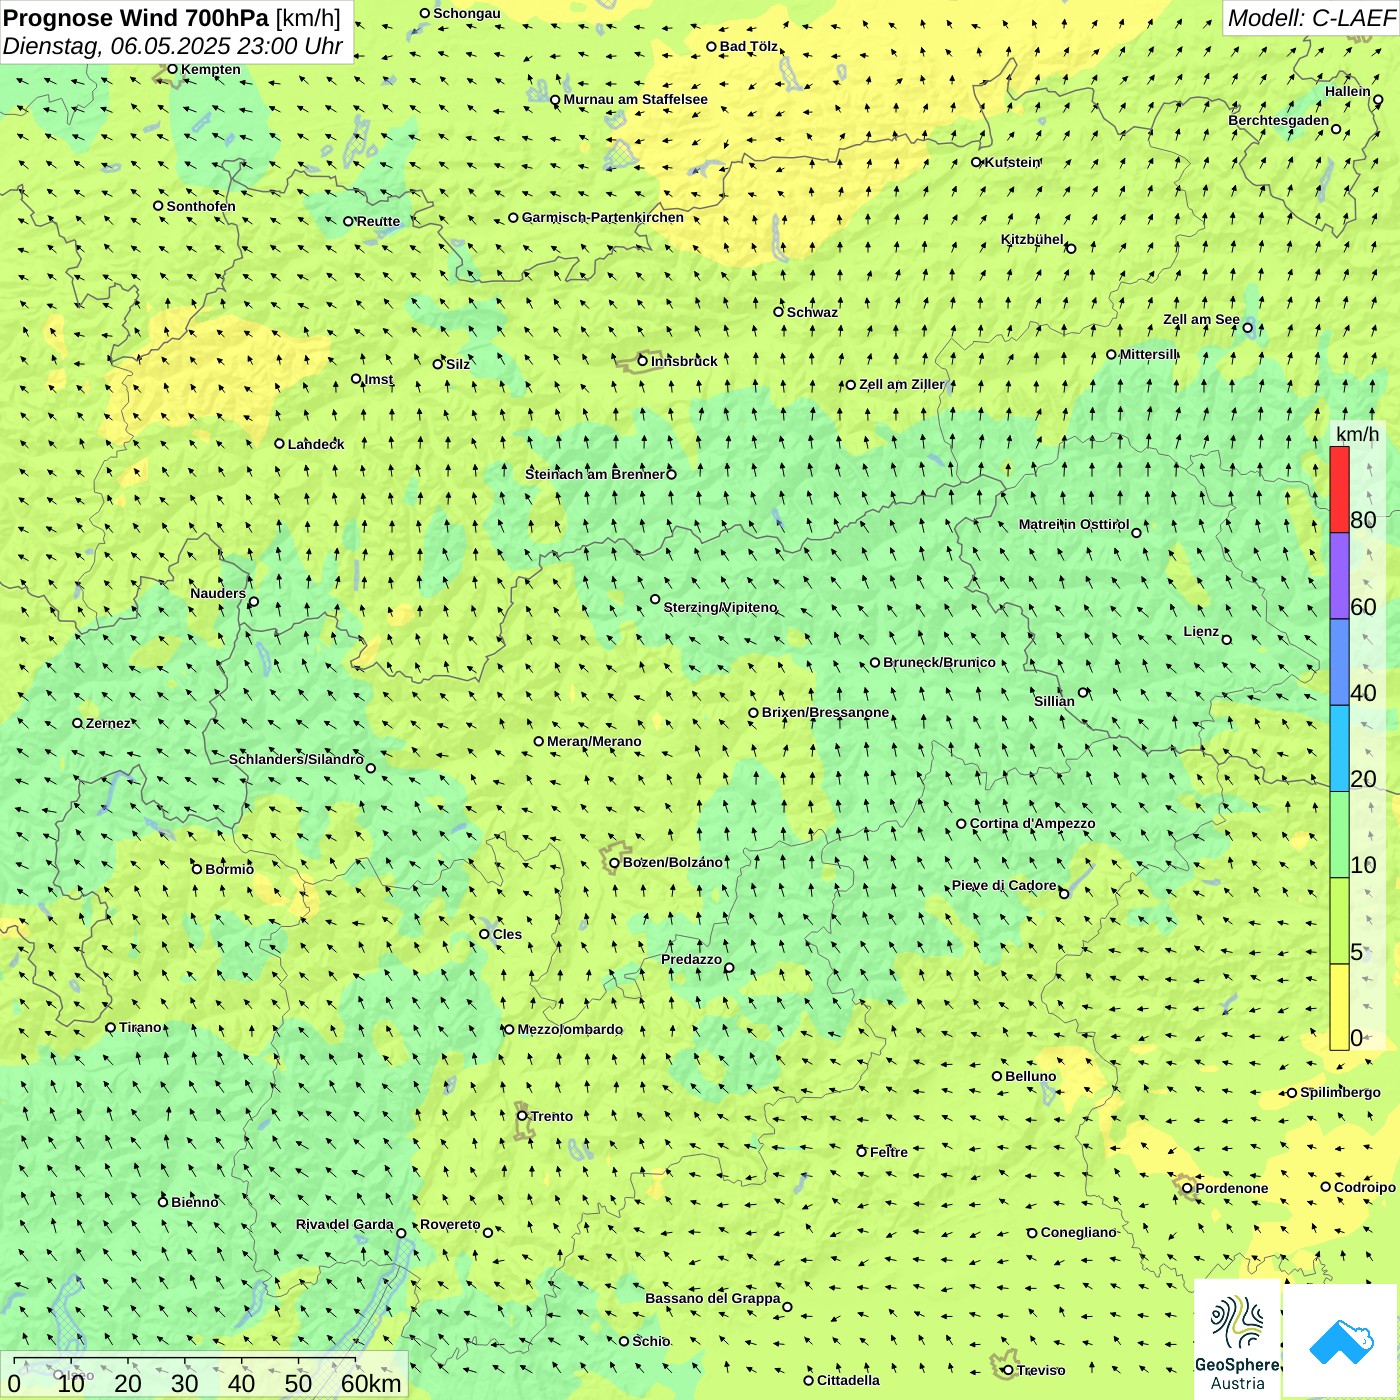The height and width of the screenshot is (1400, 1400).
Task: Select the Matrei in Osttirol label
Action: [x=1074, y=524]
